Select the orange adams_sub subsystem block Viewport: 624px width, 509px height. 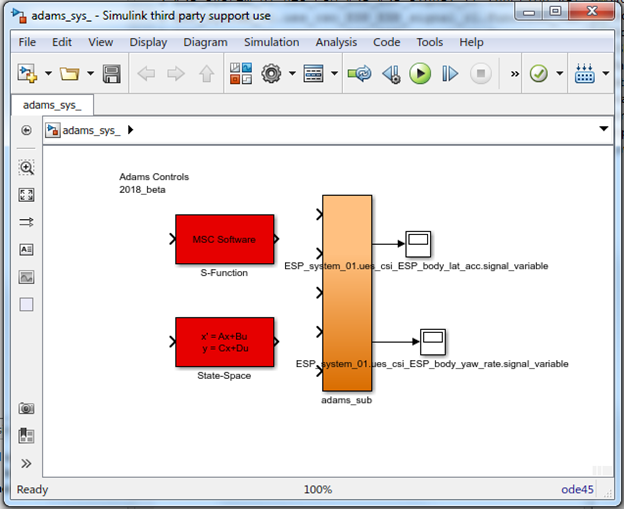click(347, 293)
